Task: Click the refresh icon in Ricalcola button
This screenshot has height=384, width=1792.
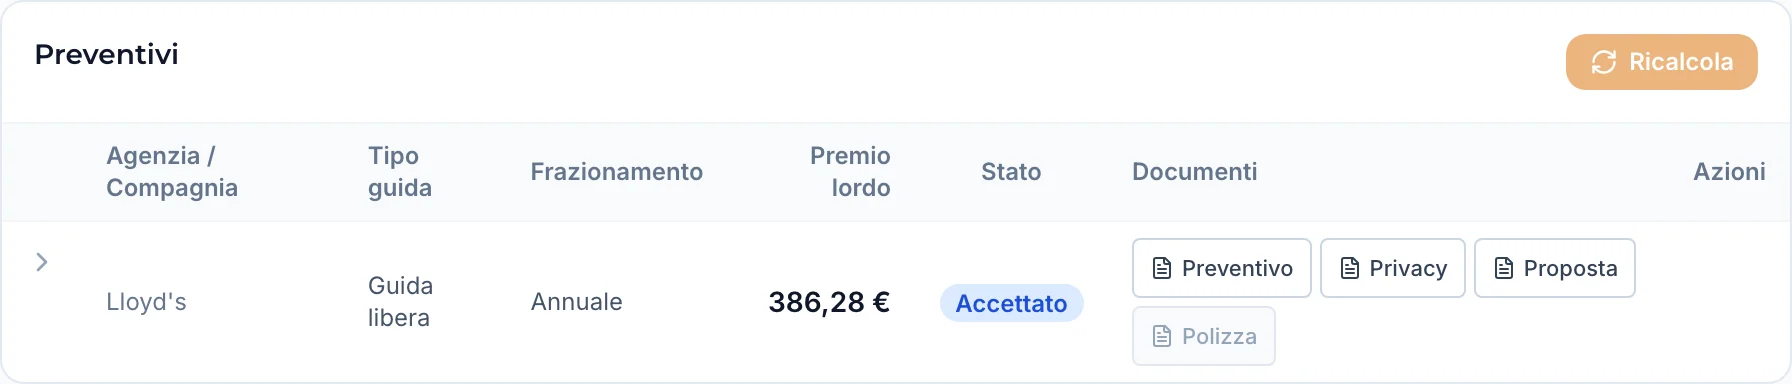Action: click(x=1604, y=62)
